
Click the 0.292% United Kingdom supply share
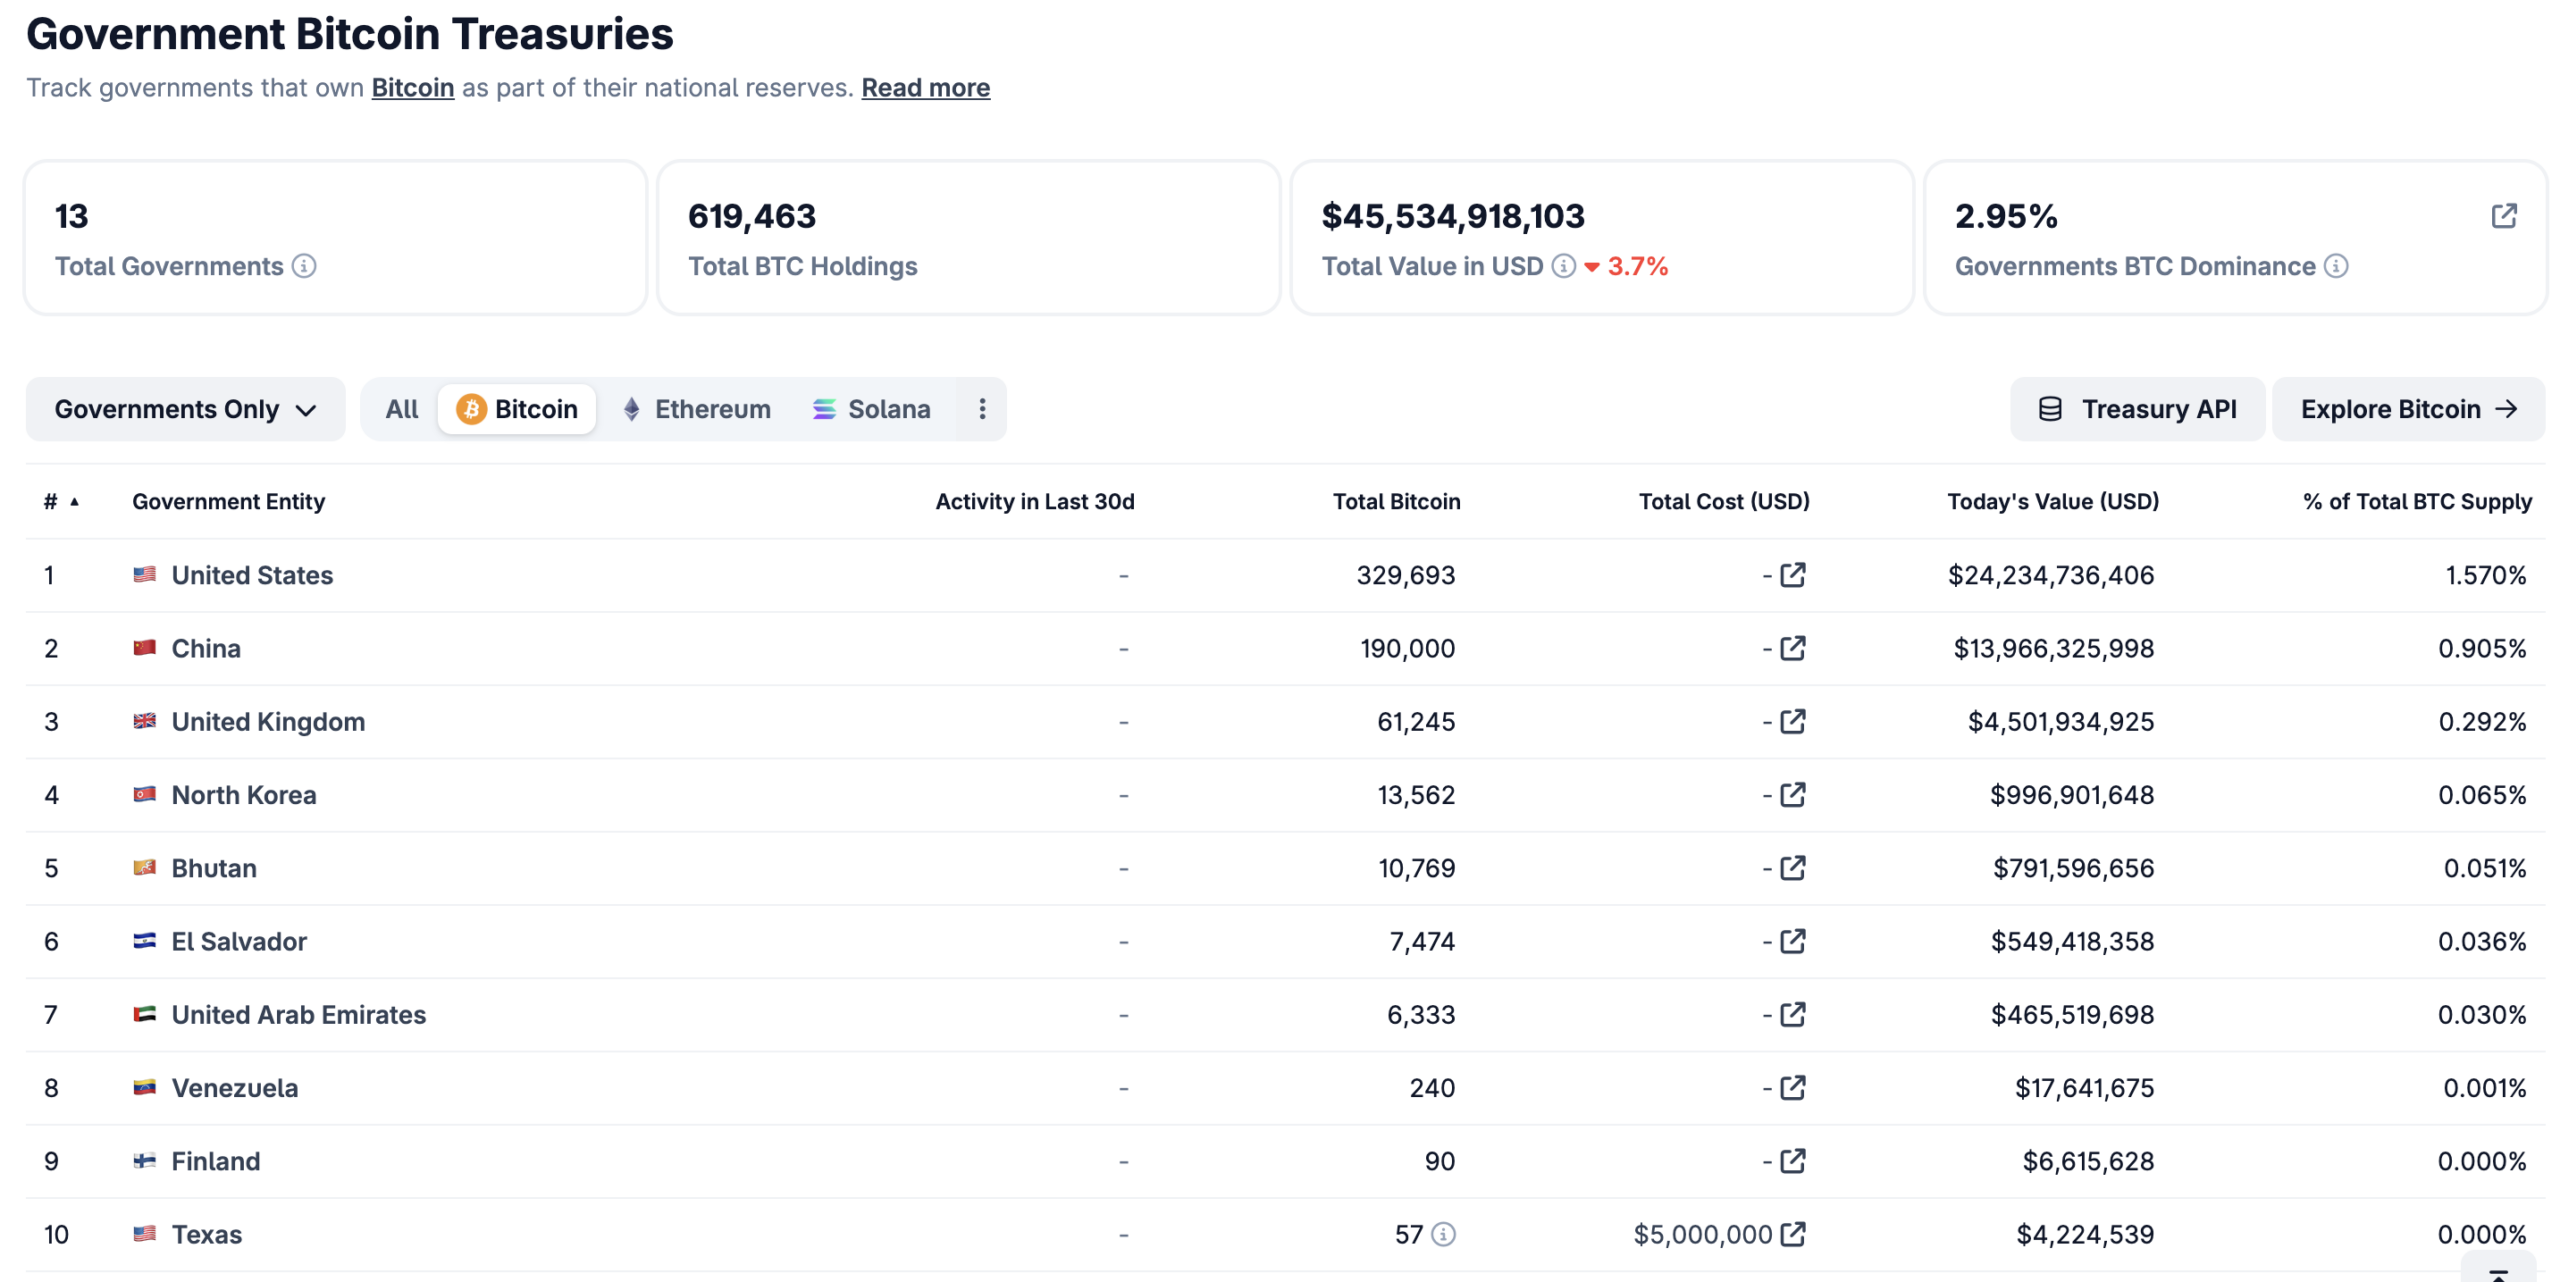pos(2482,721)
